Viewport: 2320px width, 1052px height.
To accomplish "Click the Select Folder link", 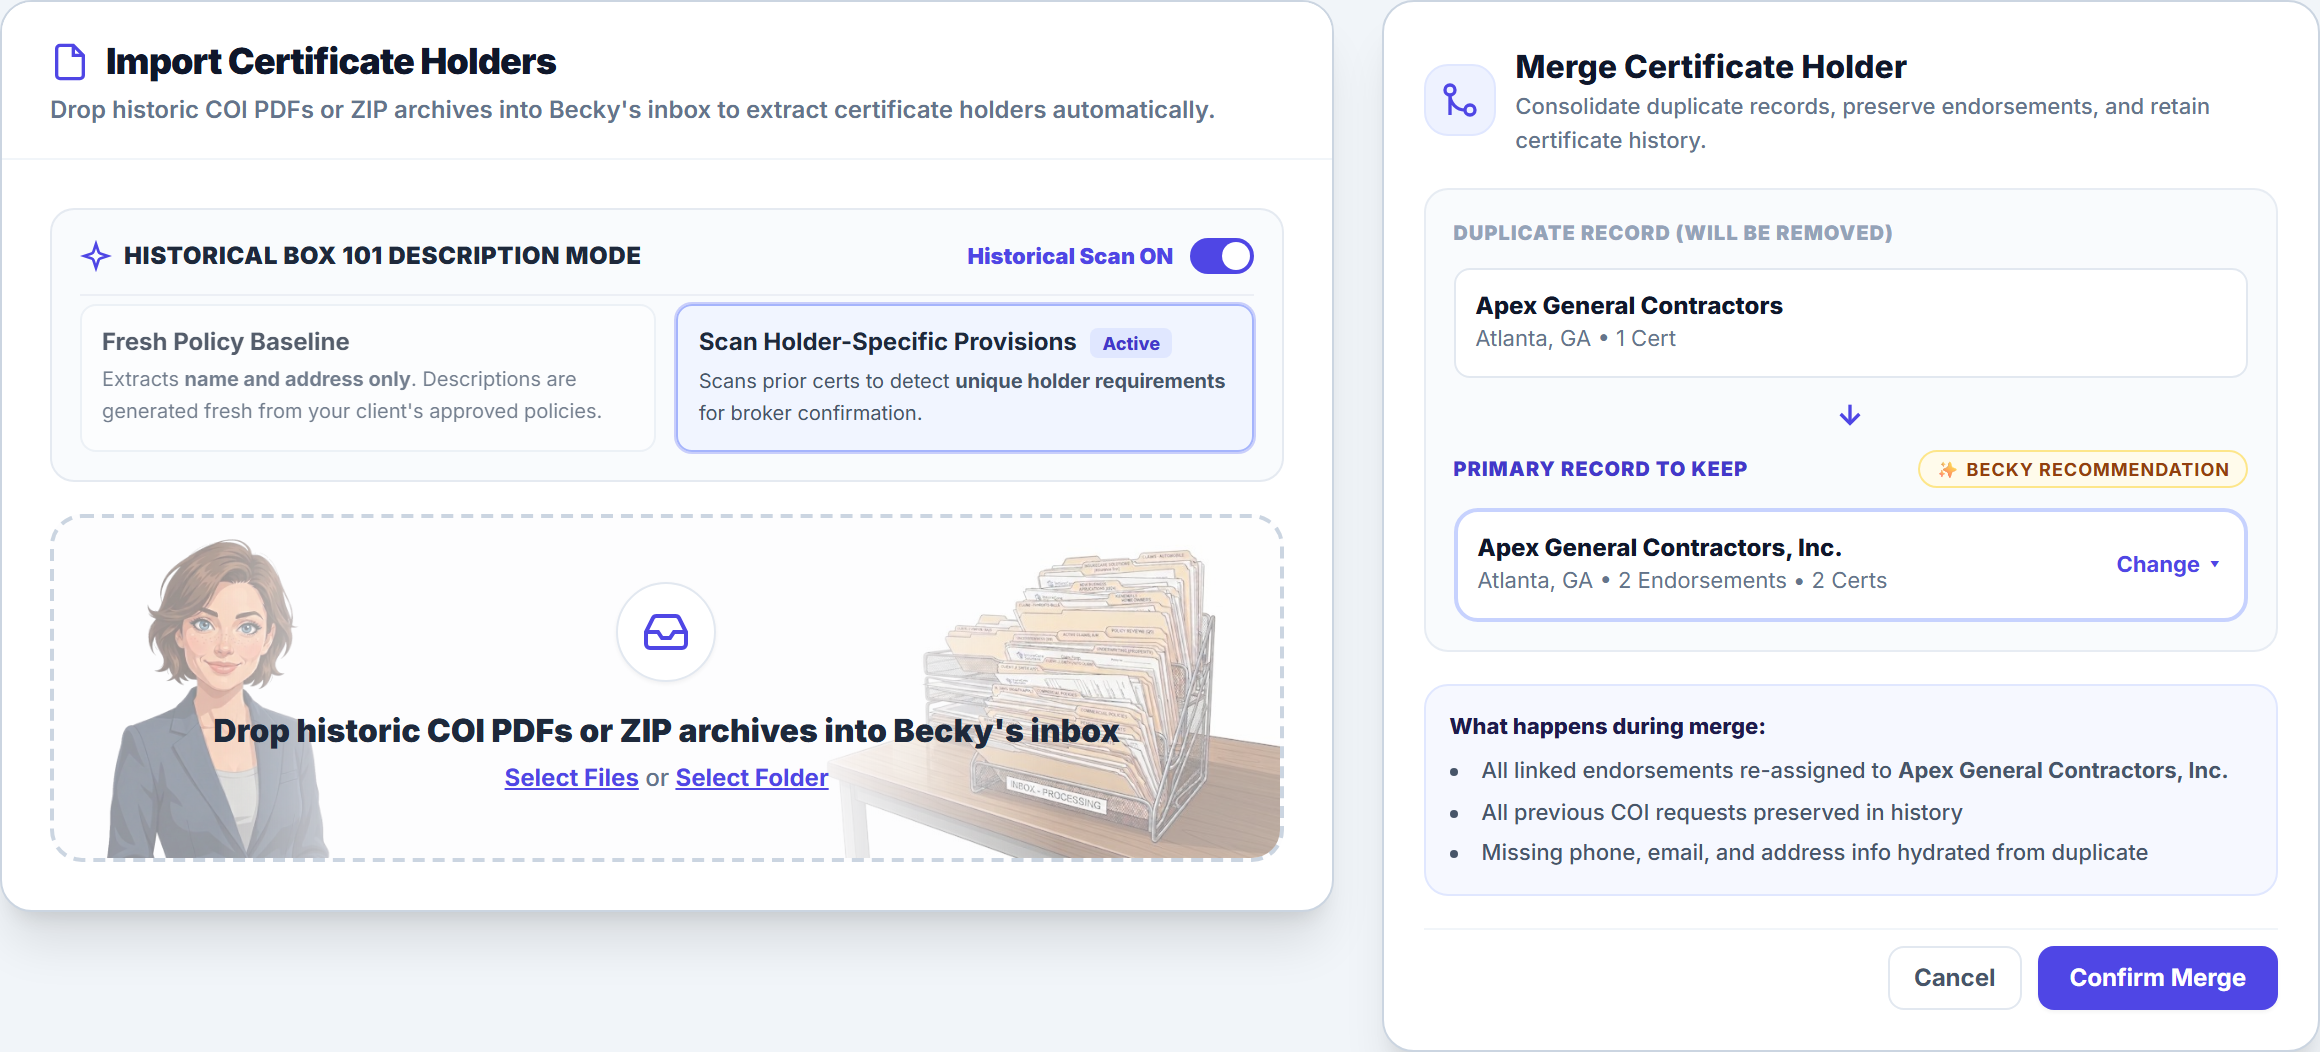I will 752,777.
